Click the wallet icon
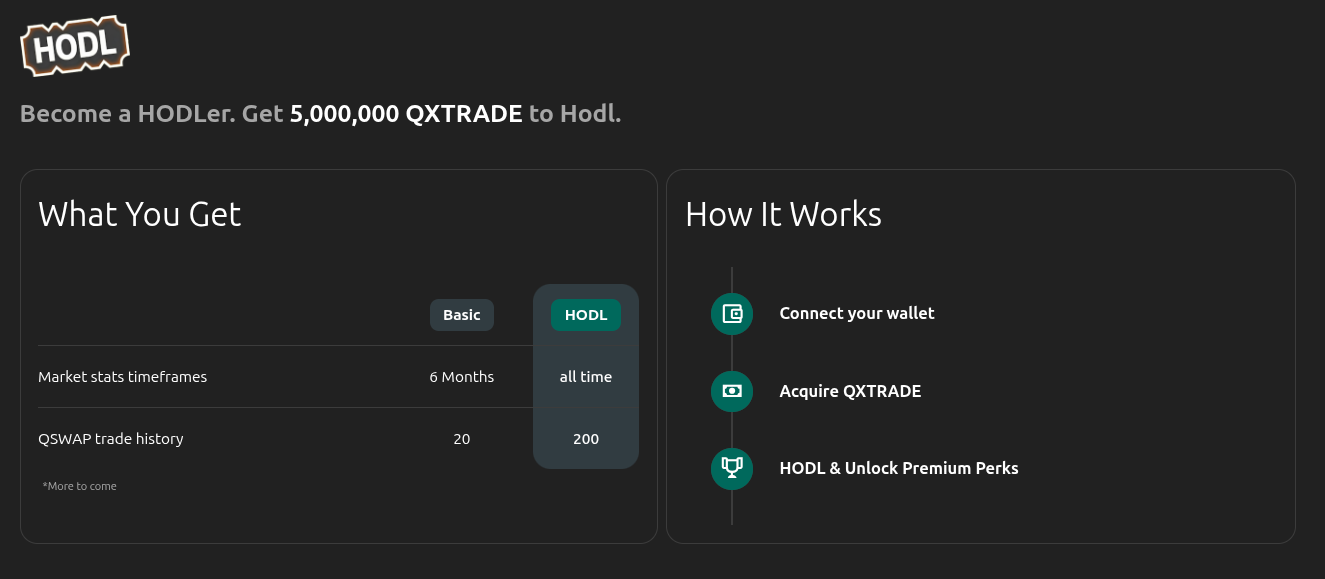 tap(732, 314)
